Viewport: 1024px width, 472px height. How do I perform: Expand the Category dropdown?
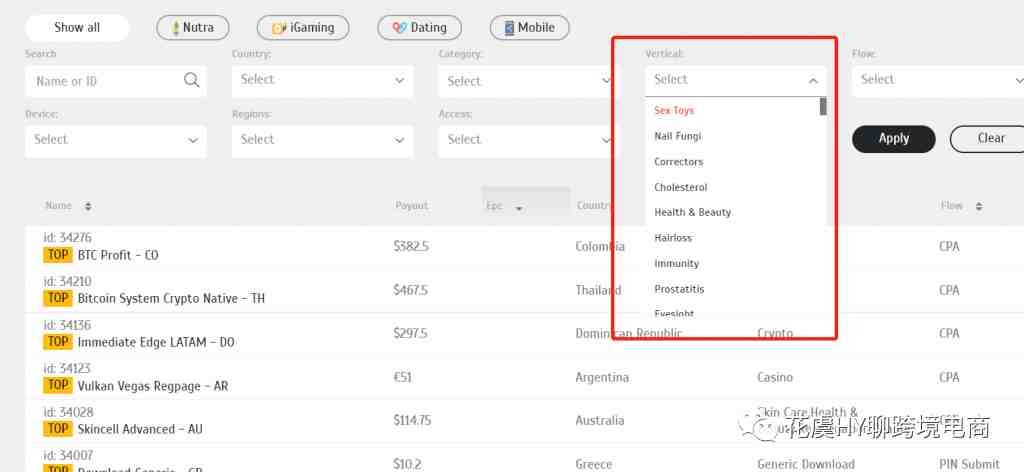click(x=529, y=81)
